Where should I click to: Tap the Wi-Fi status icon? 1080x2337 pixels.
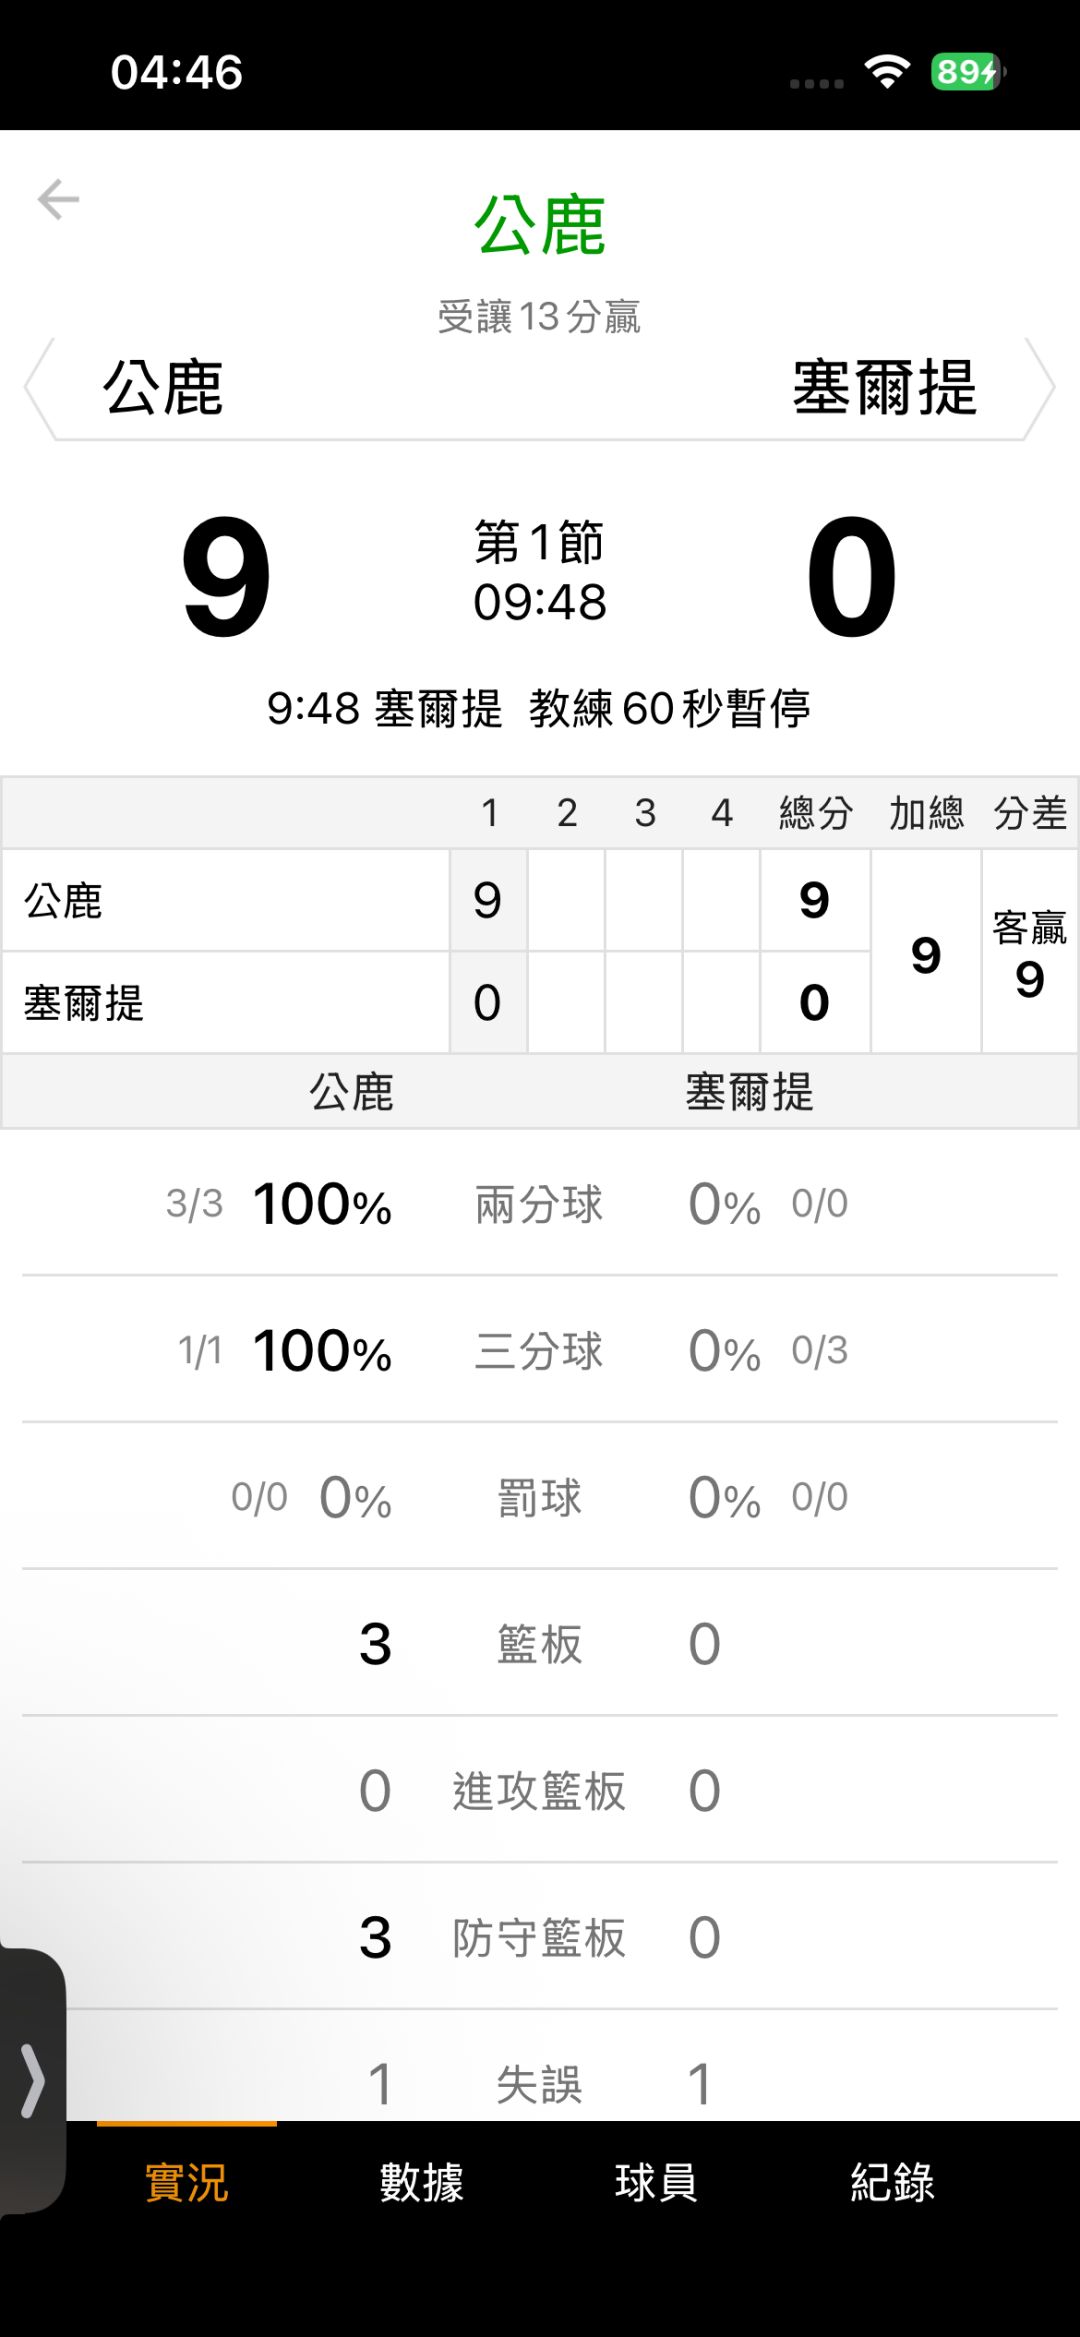point(887,72)
